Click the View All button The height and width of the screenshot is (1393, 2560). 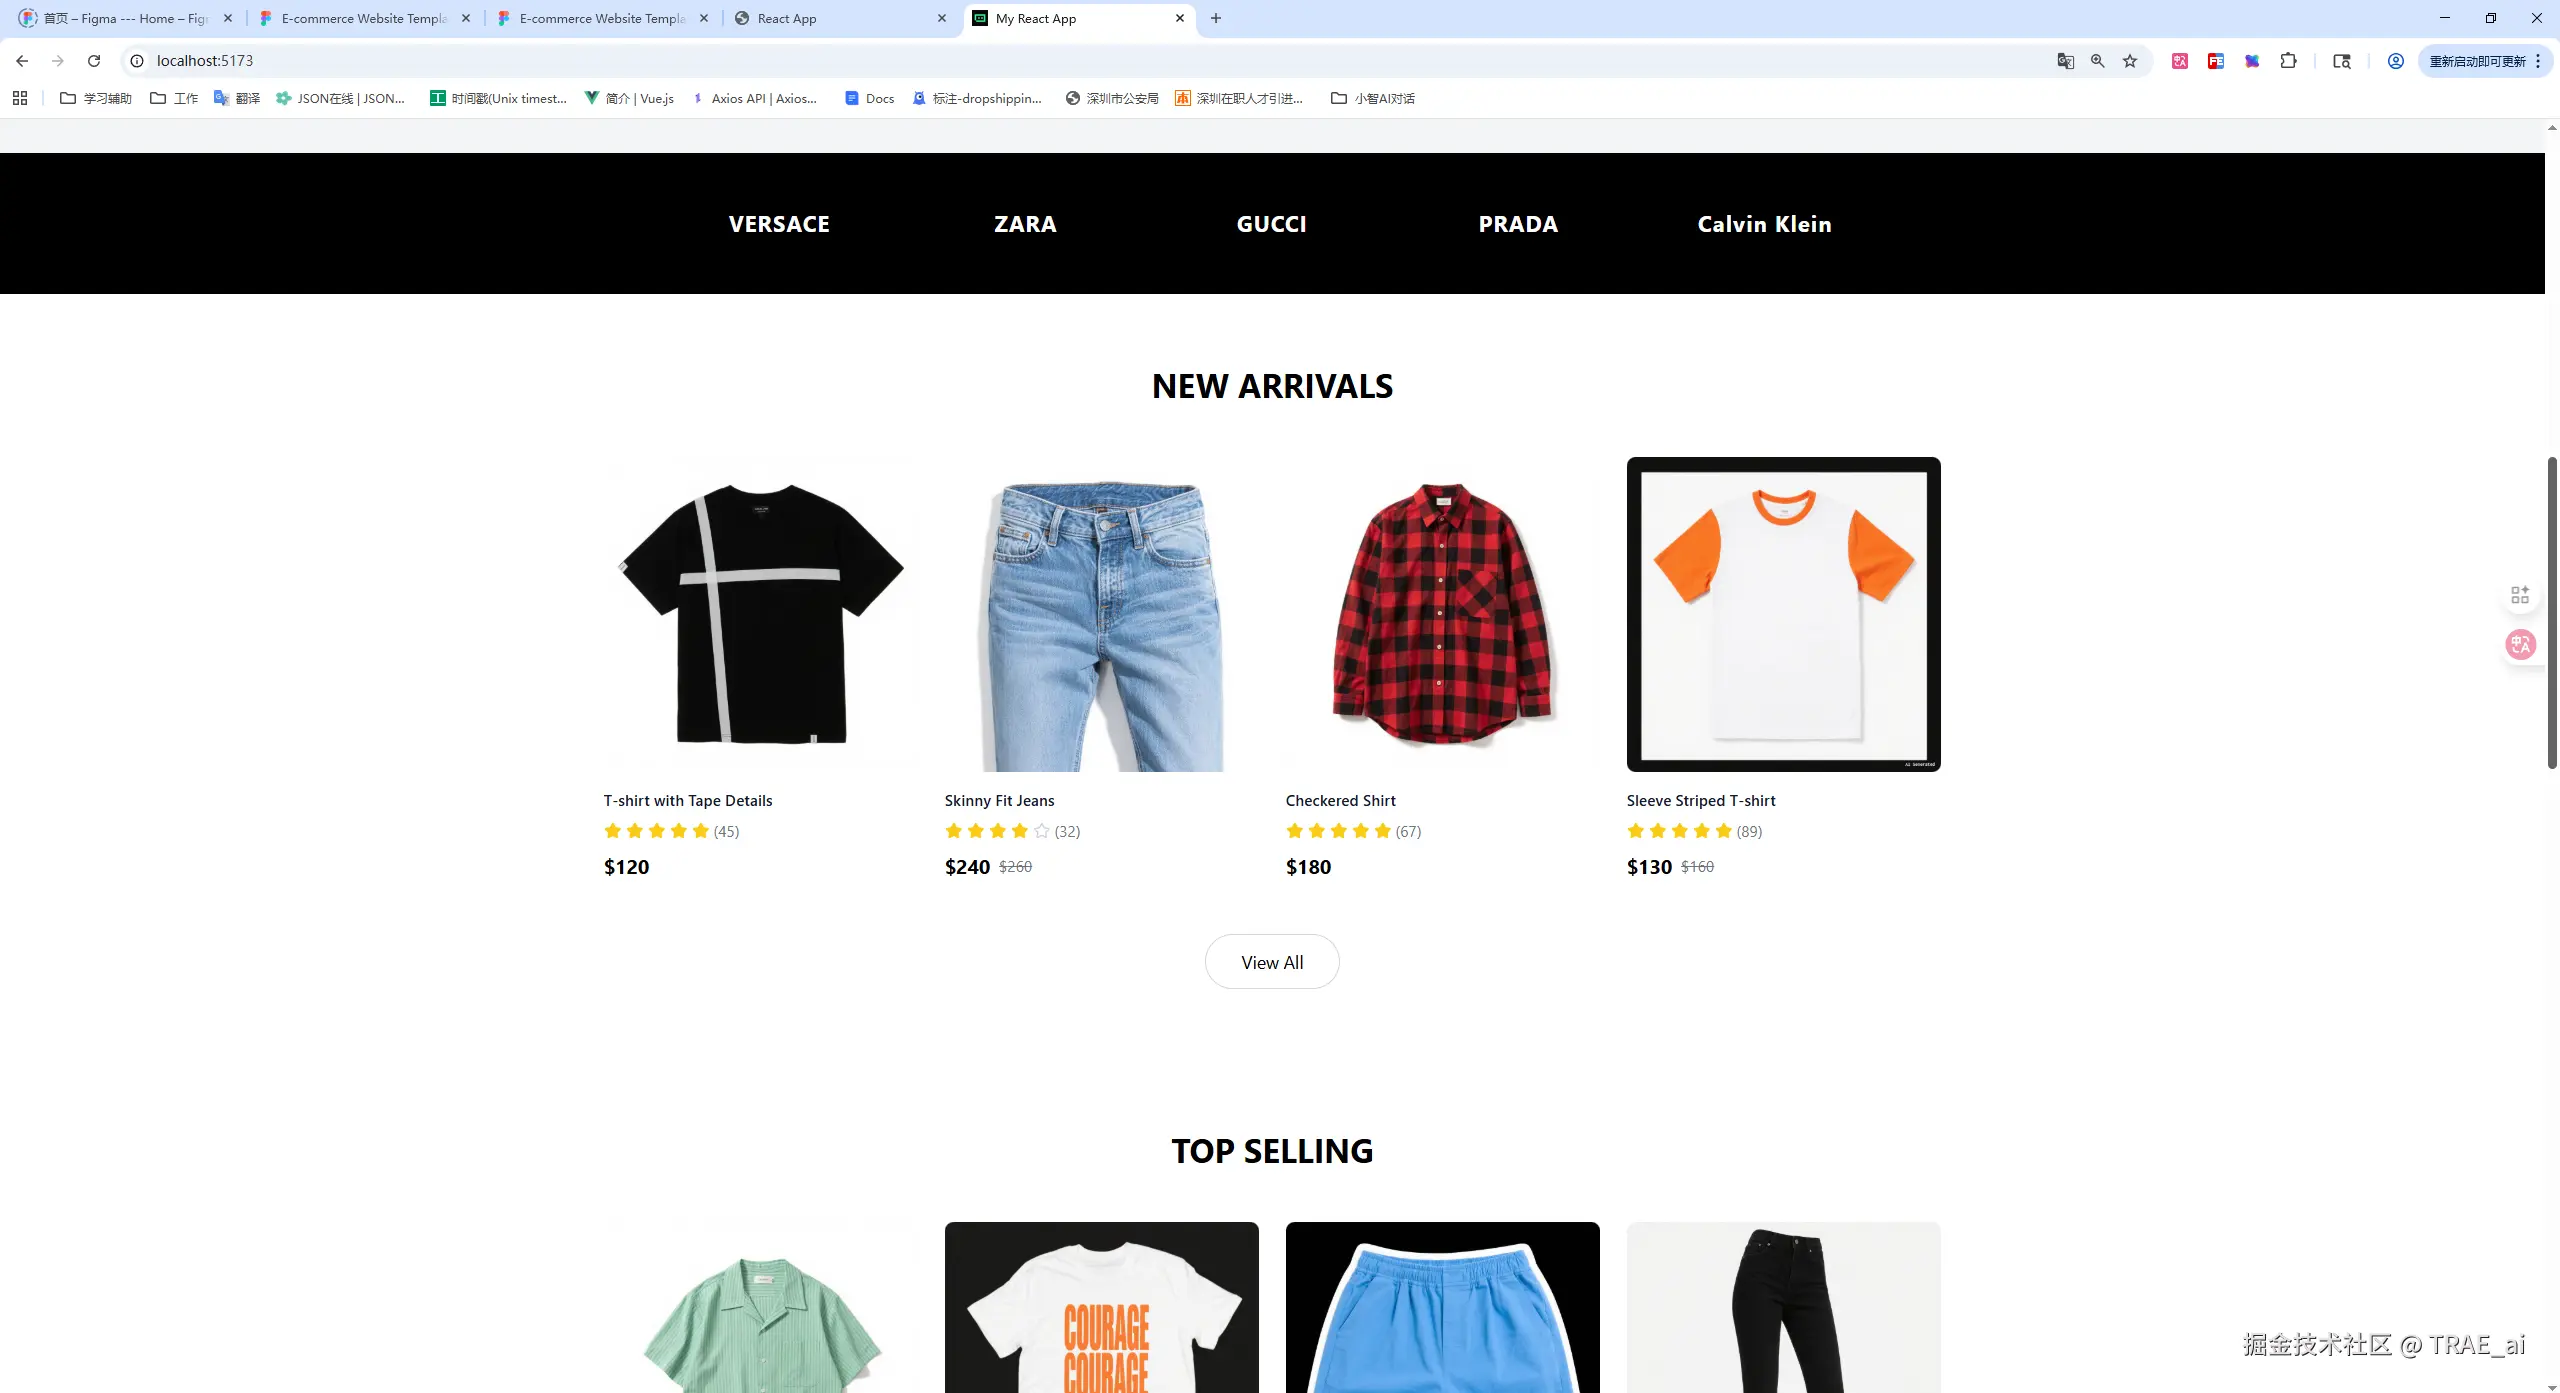point(1272,962)
